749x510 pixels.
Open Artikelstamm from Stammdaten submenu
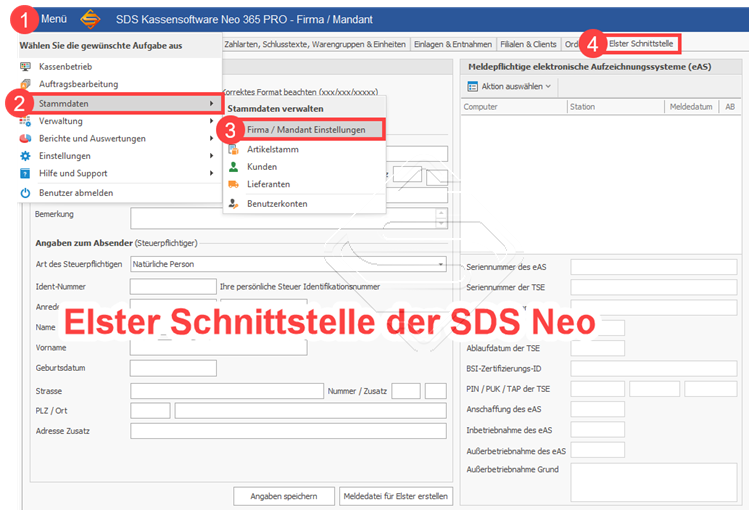(x=304, y=149)
